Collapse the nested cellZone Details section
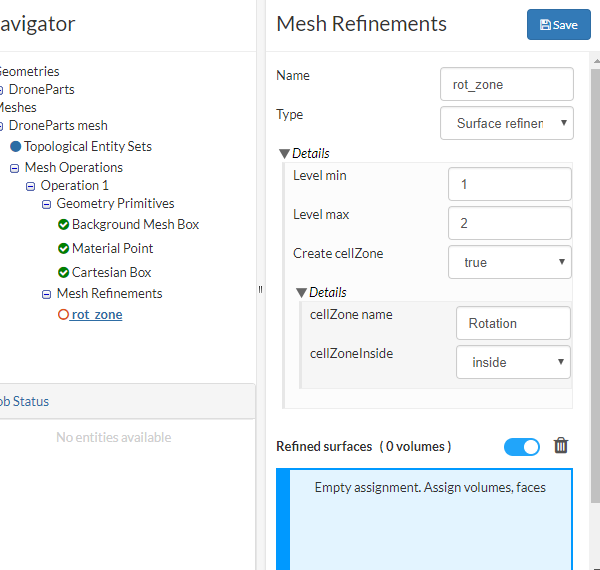The image size is (600, 570). pyautogui.click(x=302, y=293)
